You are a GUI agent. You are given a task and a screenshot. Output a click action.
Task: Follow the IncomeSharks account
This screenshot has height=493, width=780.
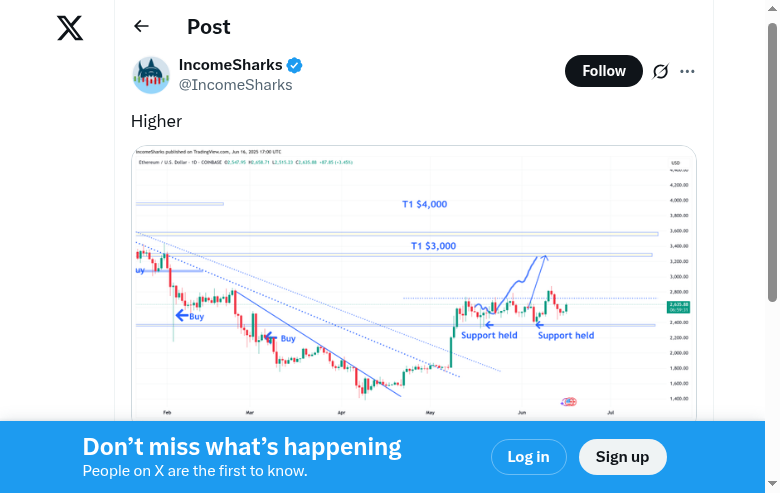[x=603, y=71]
